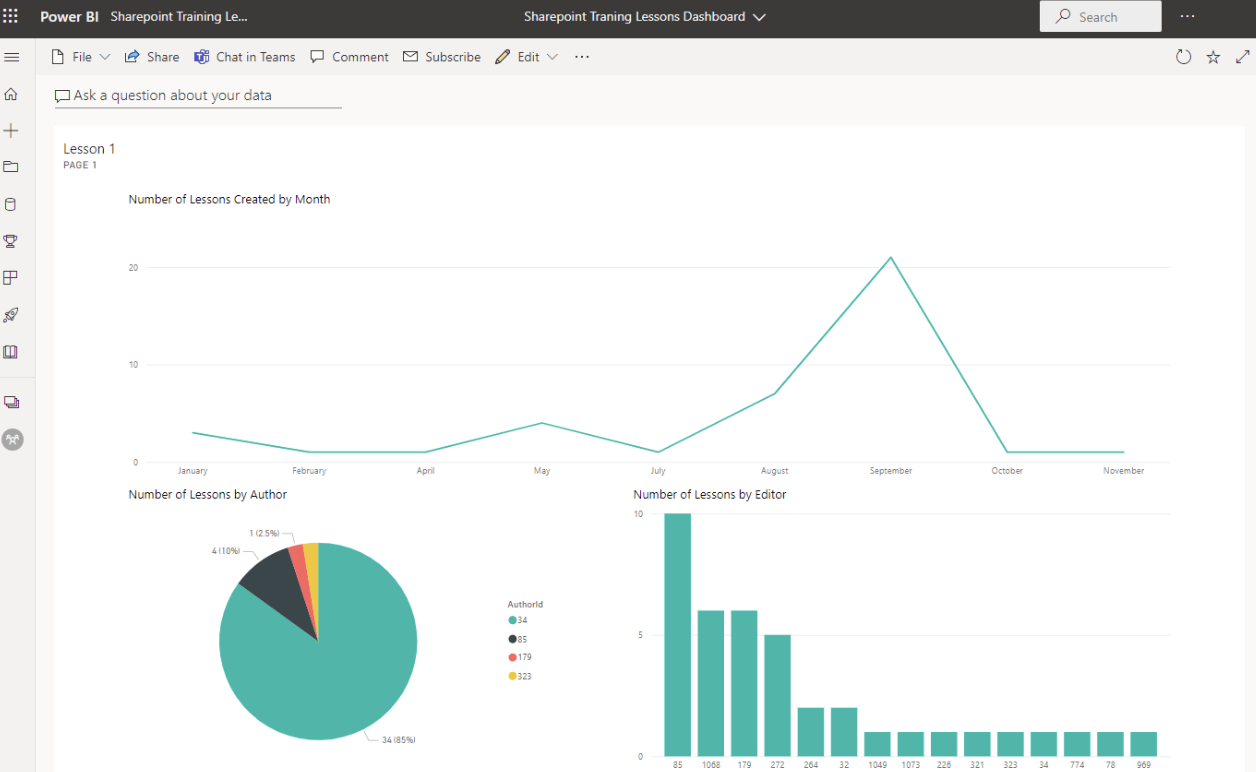Click 'Number of Lessons by Author' title
Image resolution: width=1256 pixels, height=772 pixels.
(x=207, y=494)
